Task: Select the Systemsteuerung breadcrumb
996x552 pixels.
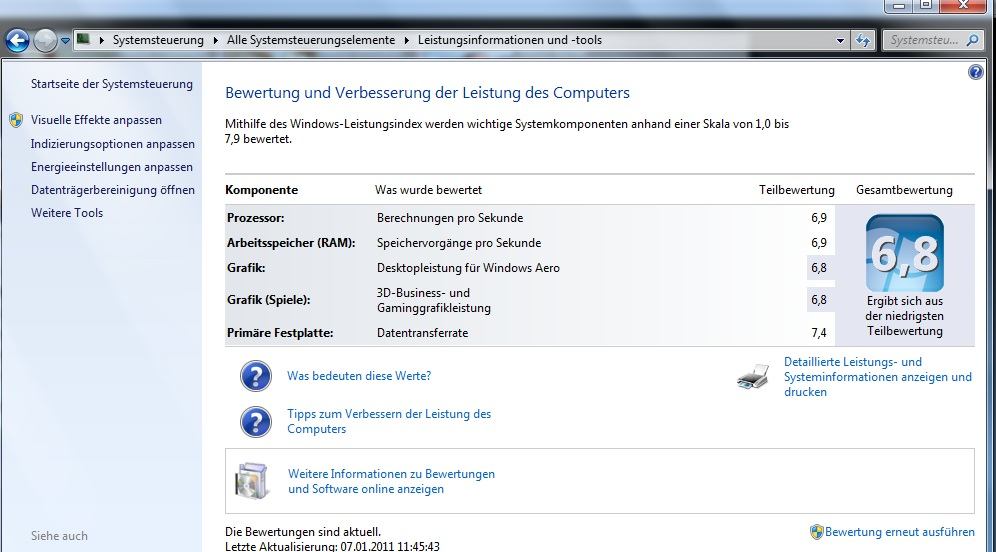Action: pyautogui.click(x=158, y=40)
